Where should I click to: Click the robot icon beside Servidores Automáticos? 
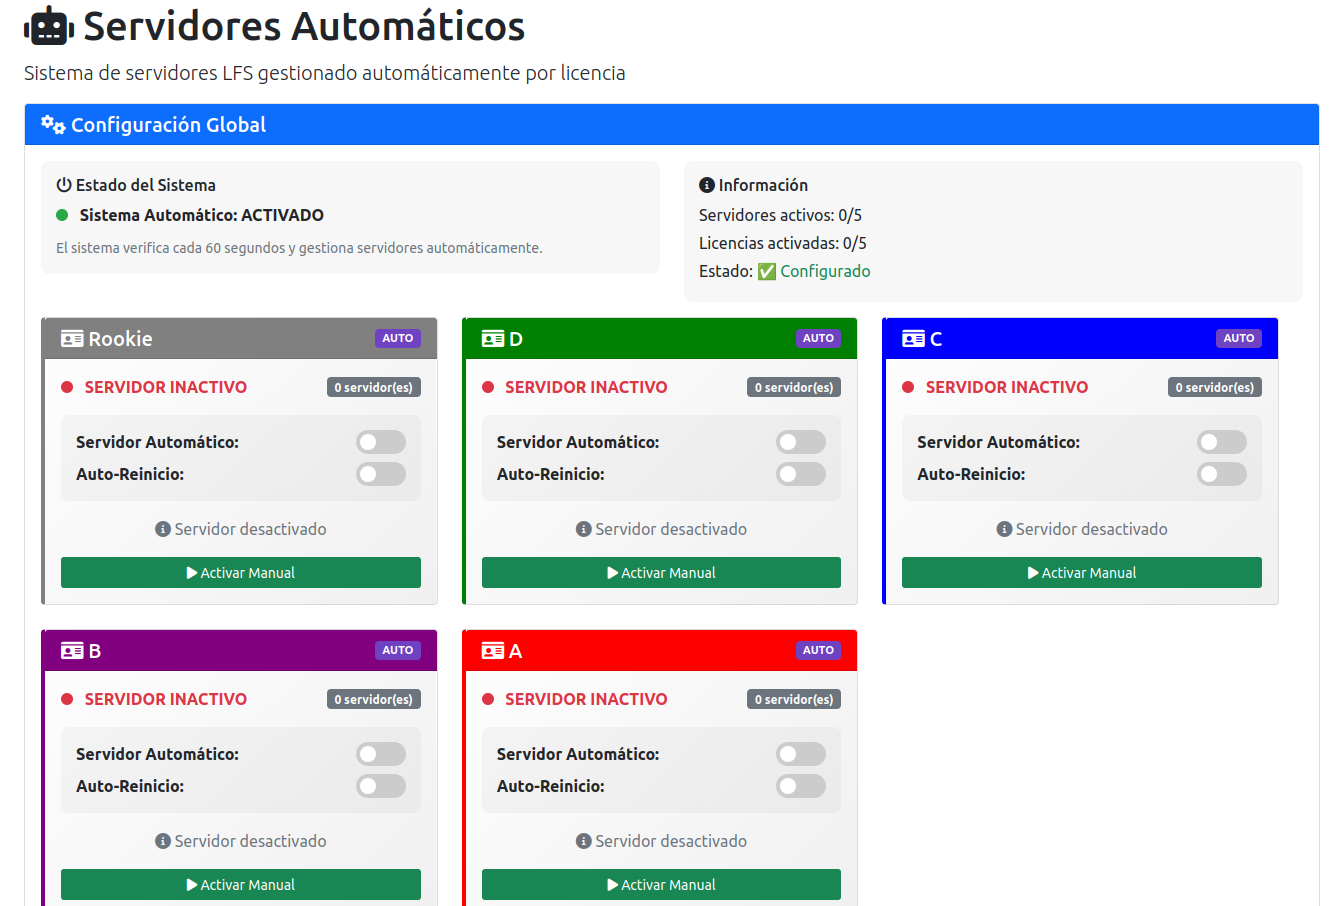(49, 27)
